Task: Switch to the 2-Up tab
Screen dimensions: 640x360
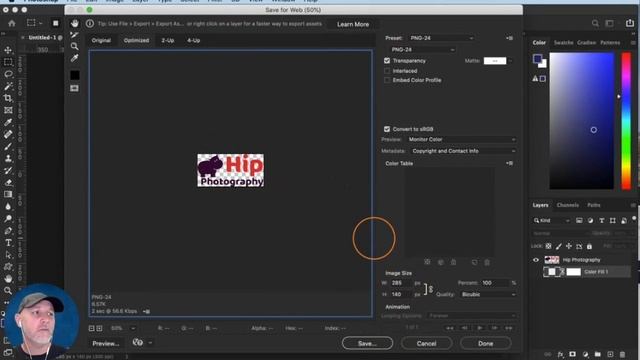Action: (x=168, y=40)
